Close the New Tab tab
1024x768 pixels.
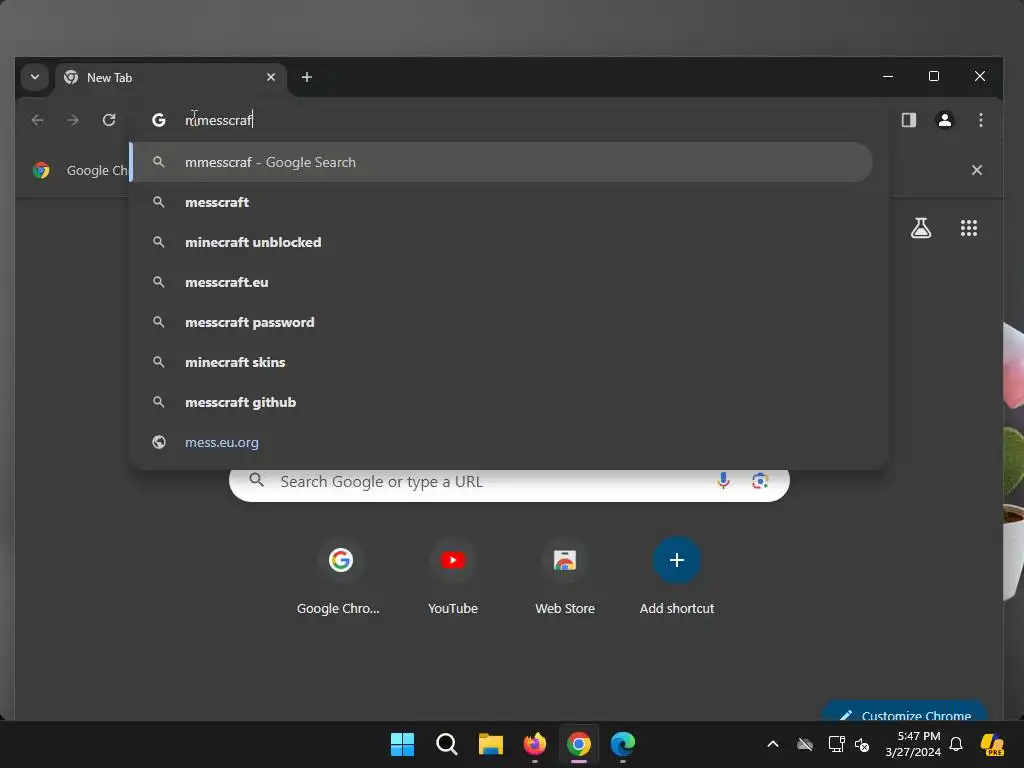pyautogui.click(x=271, y=77)
